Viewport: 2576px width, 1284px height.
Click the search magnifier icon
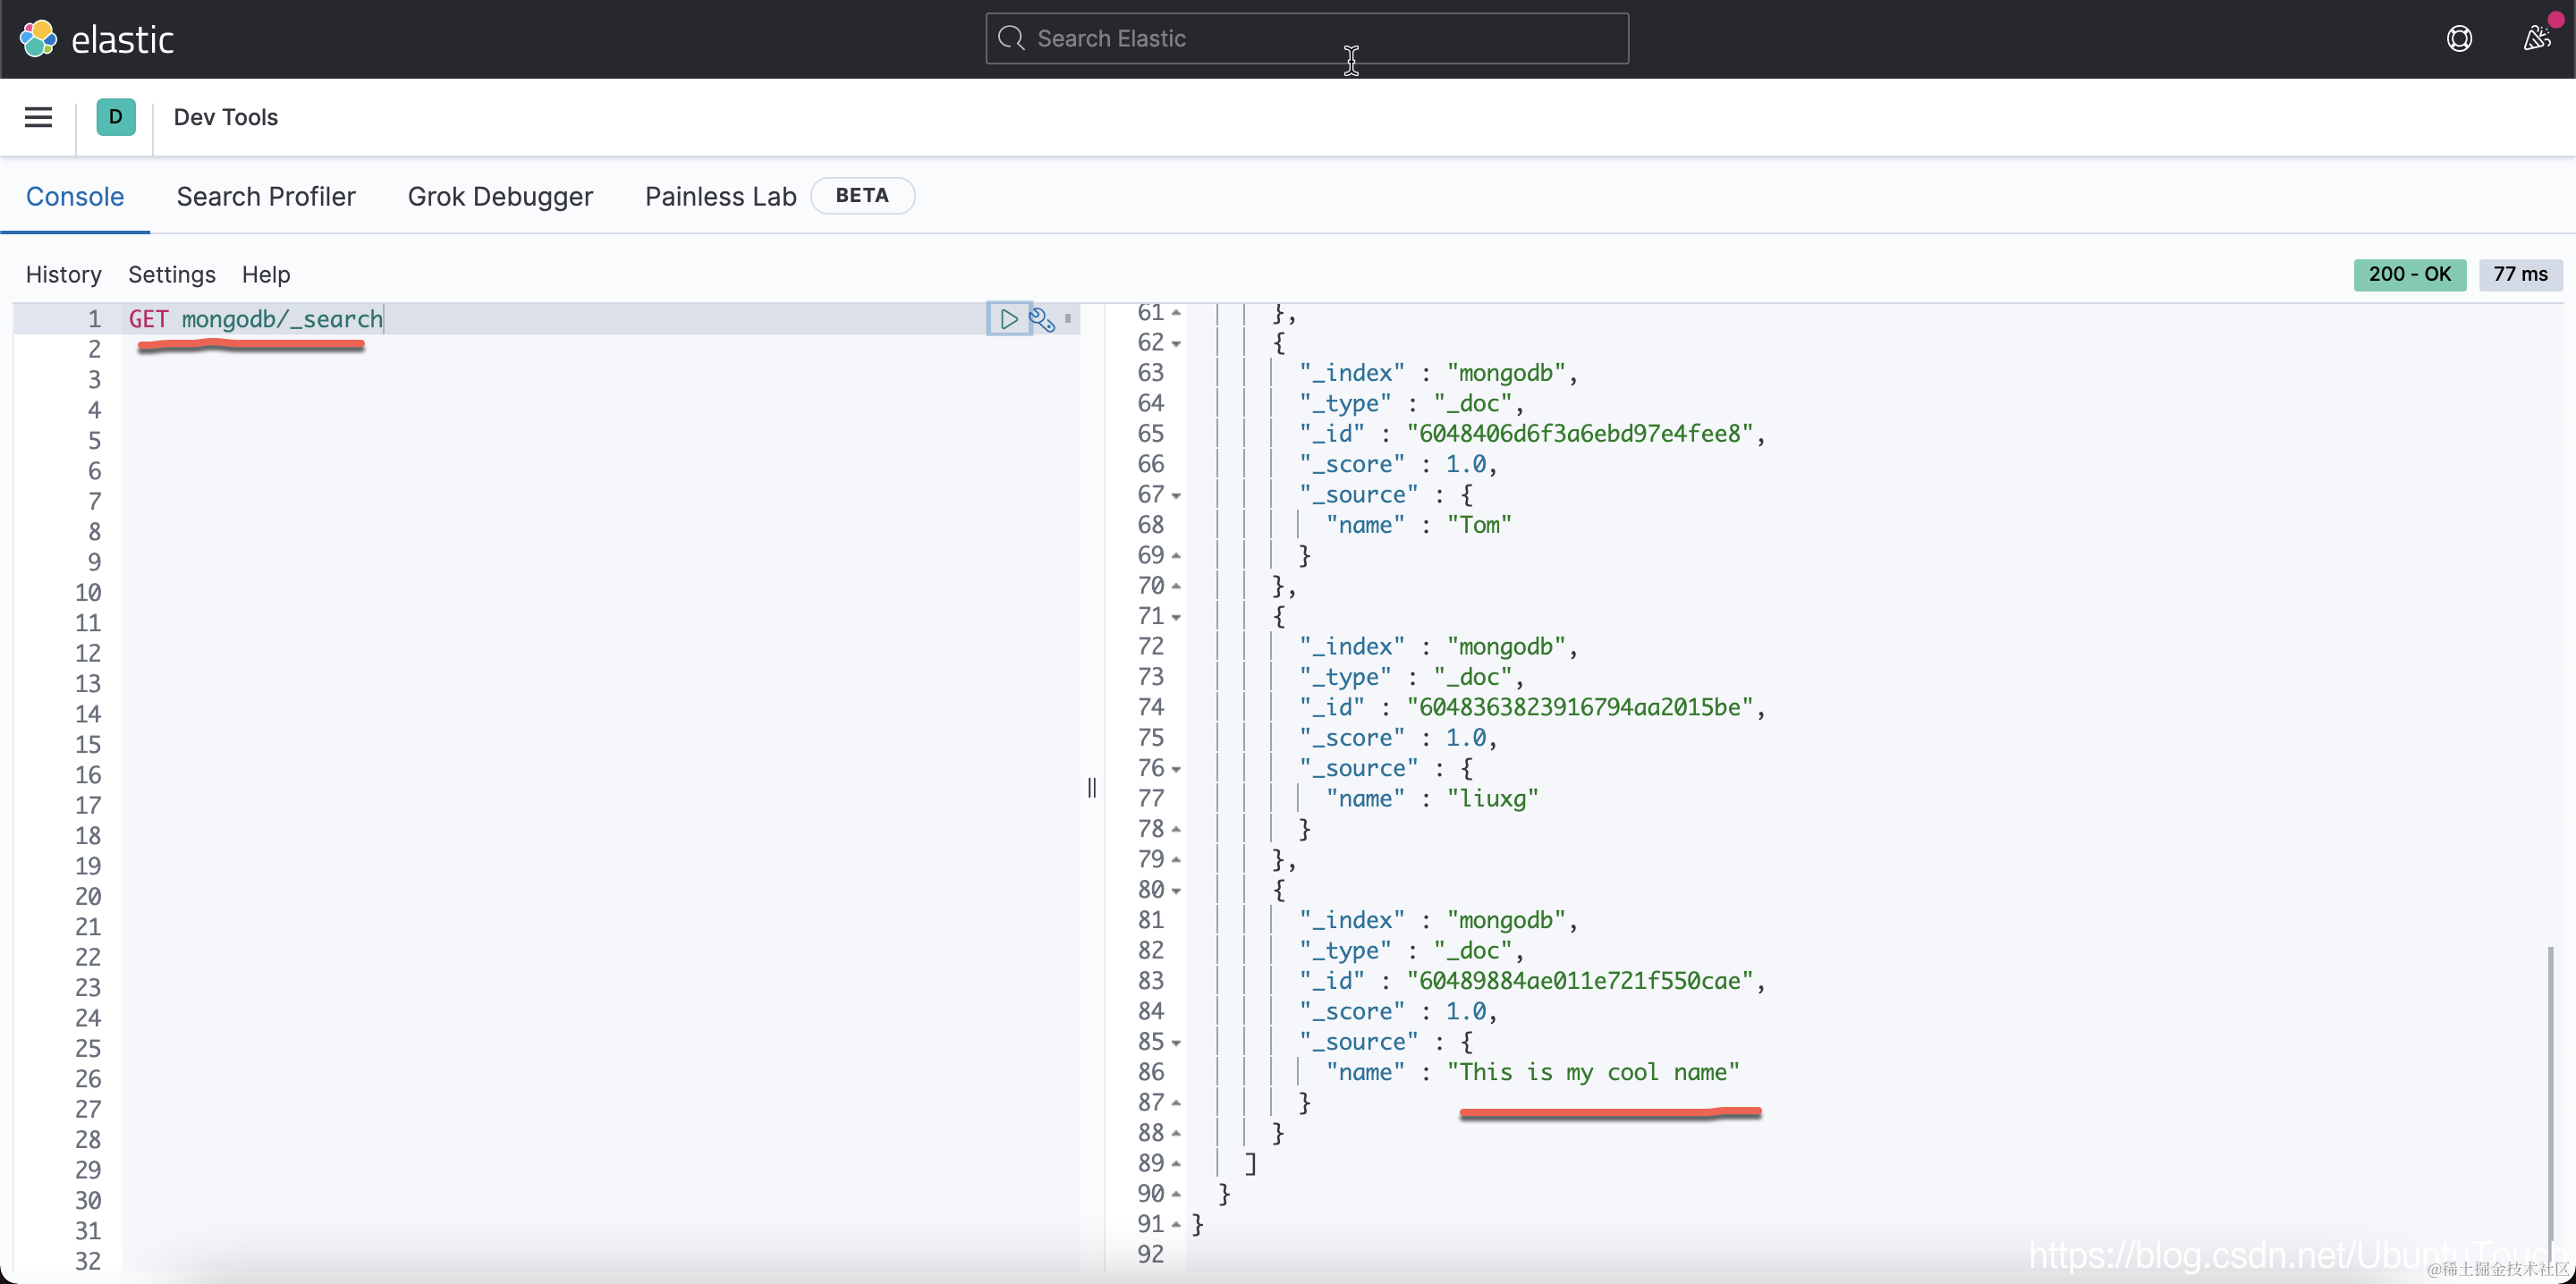click(1011, 38)
